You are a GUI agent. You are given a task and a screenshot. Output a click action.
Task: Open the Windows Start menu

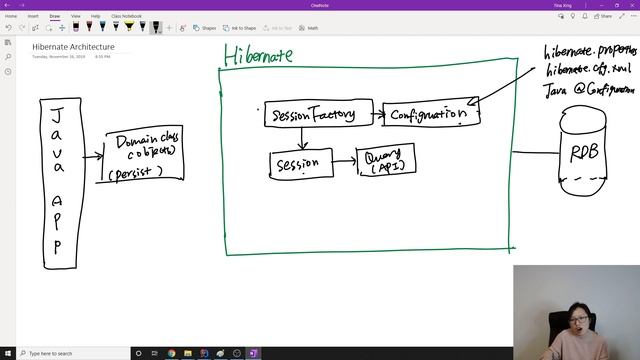8,353
